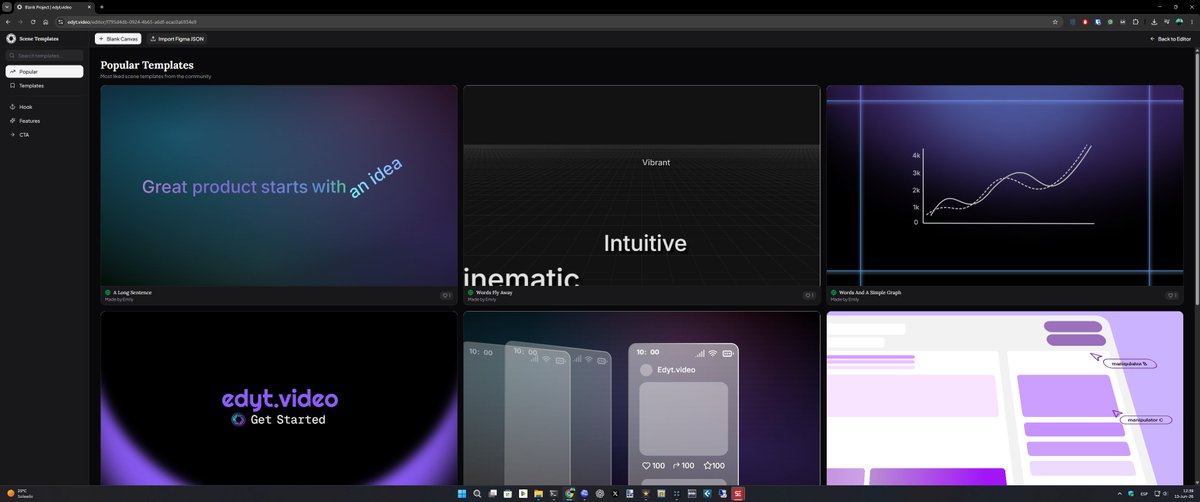This screenshot has width=1200, height=502.
Task: Bookmark this page with the star icon
Action: click(x=1054, y=21)
